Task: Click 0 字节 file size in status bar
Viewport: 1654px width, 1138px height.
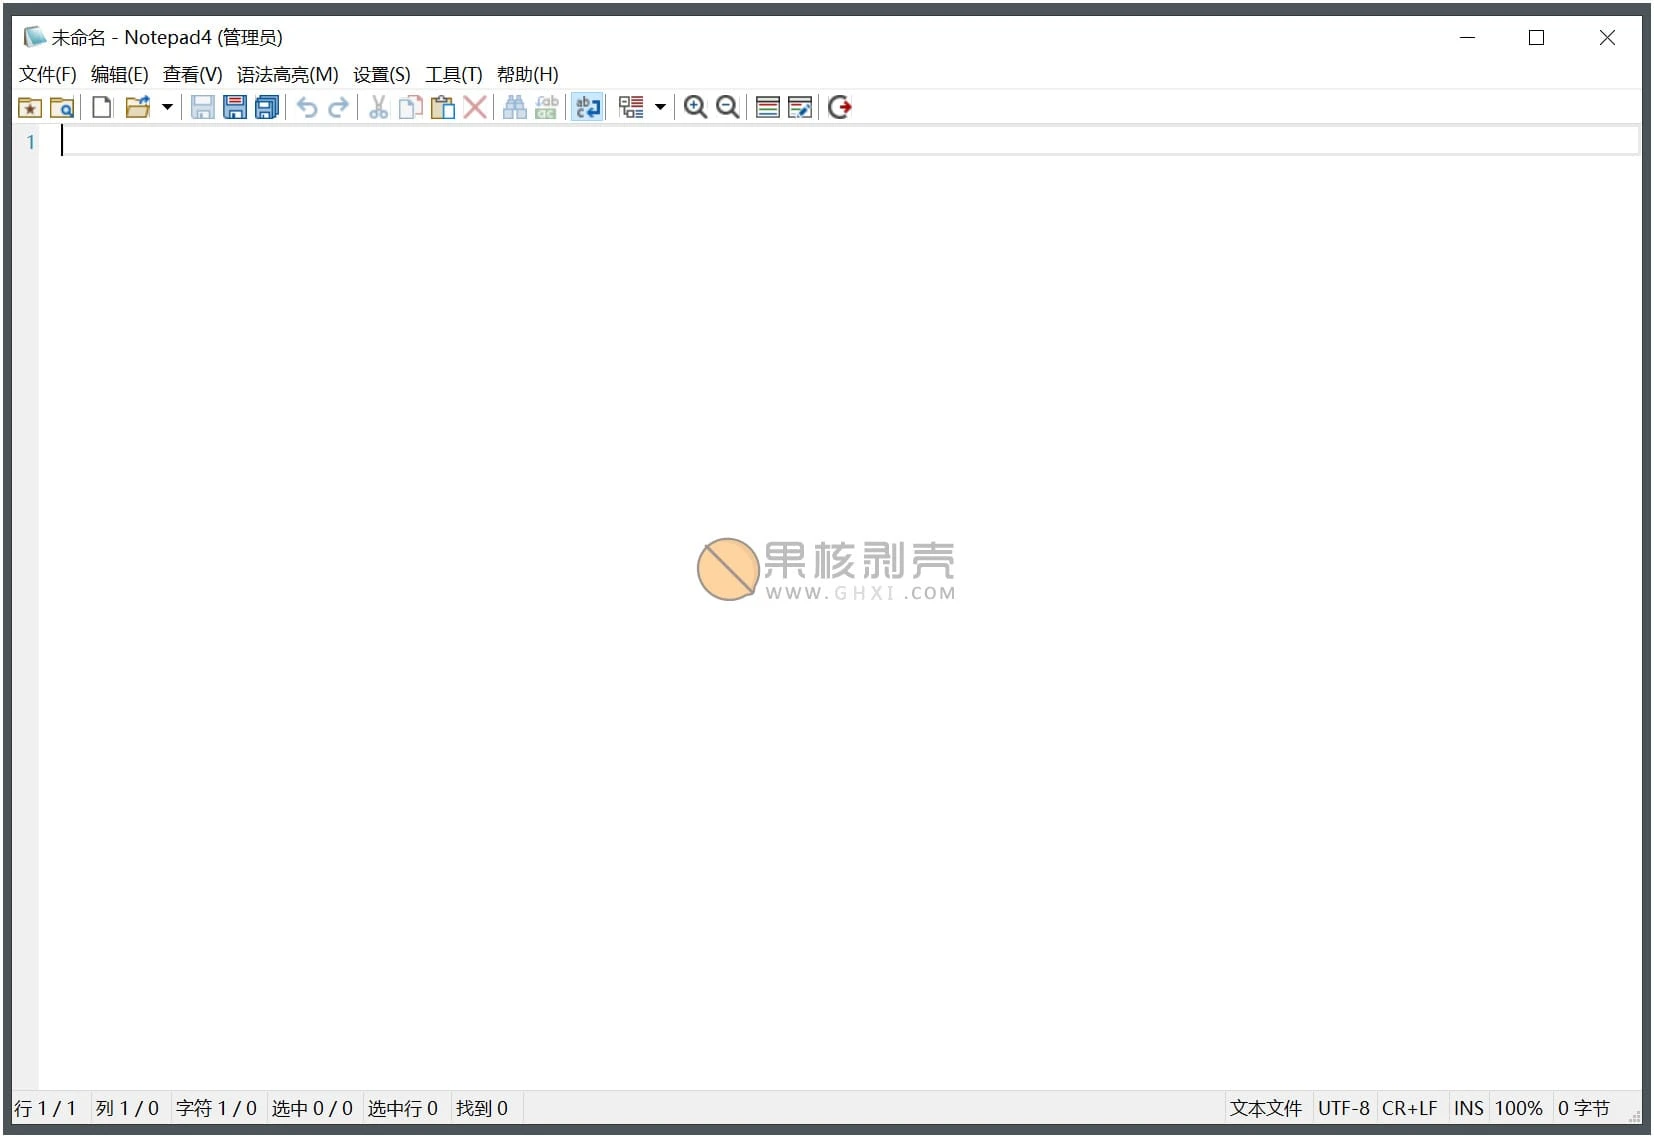Action: tap(1584, 1108)
